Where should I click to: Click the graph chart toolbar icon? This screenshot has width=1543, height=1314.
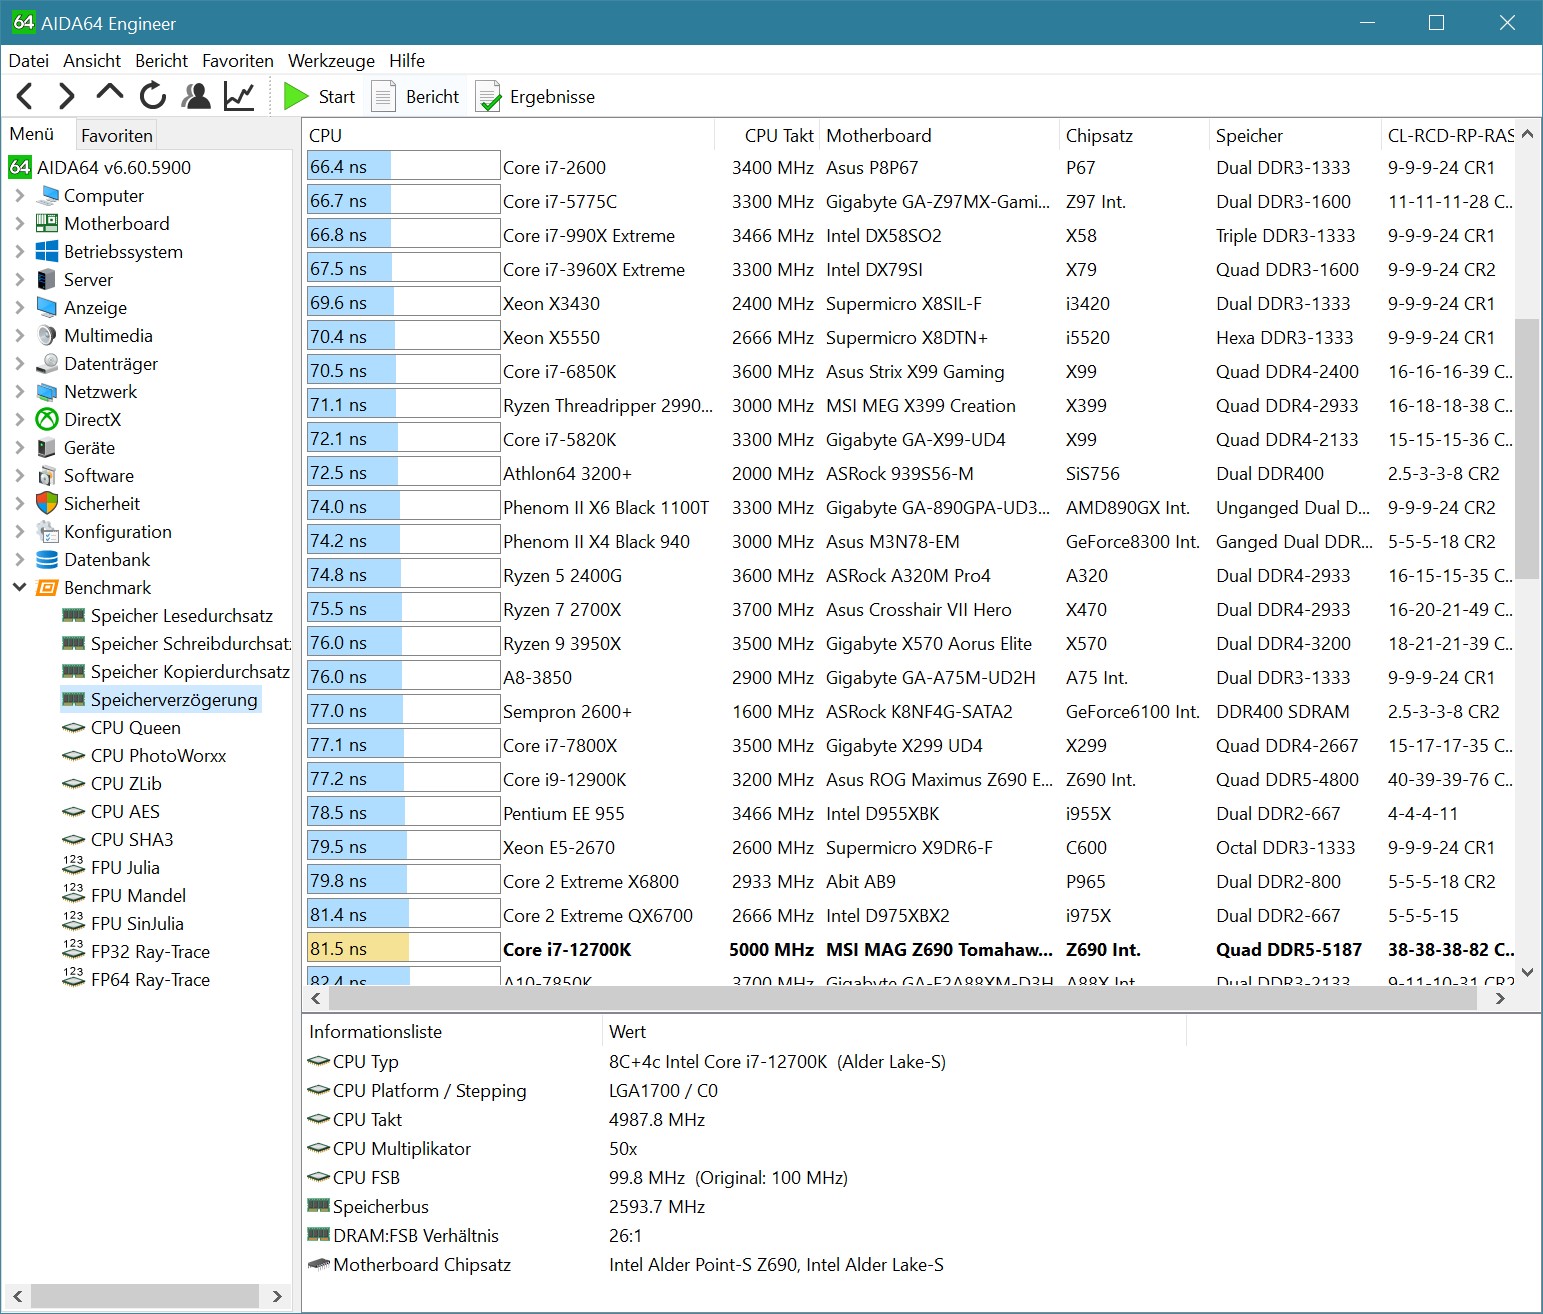[239, 96]
